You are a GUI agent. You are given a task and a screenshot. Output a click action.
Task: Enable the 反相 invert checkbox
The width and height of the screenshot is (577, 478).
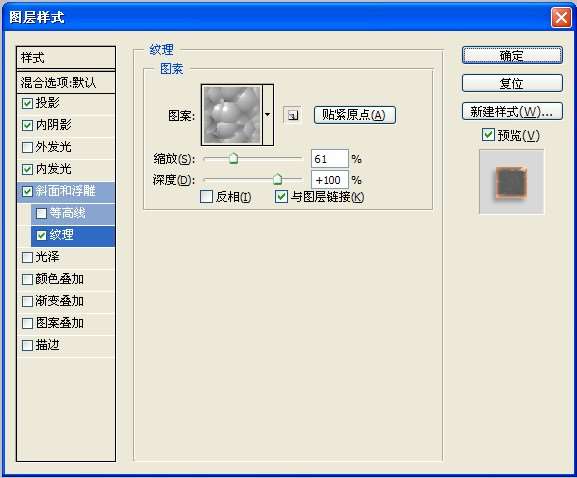(206, 196)
